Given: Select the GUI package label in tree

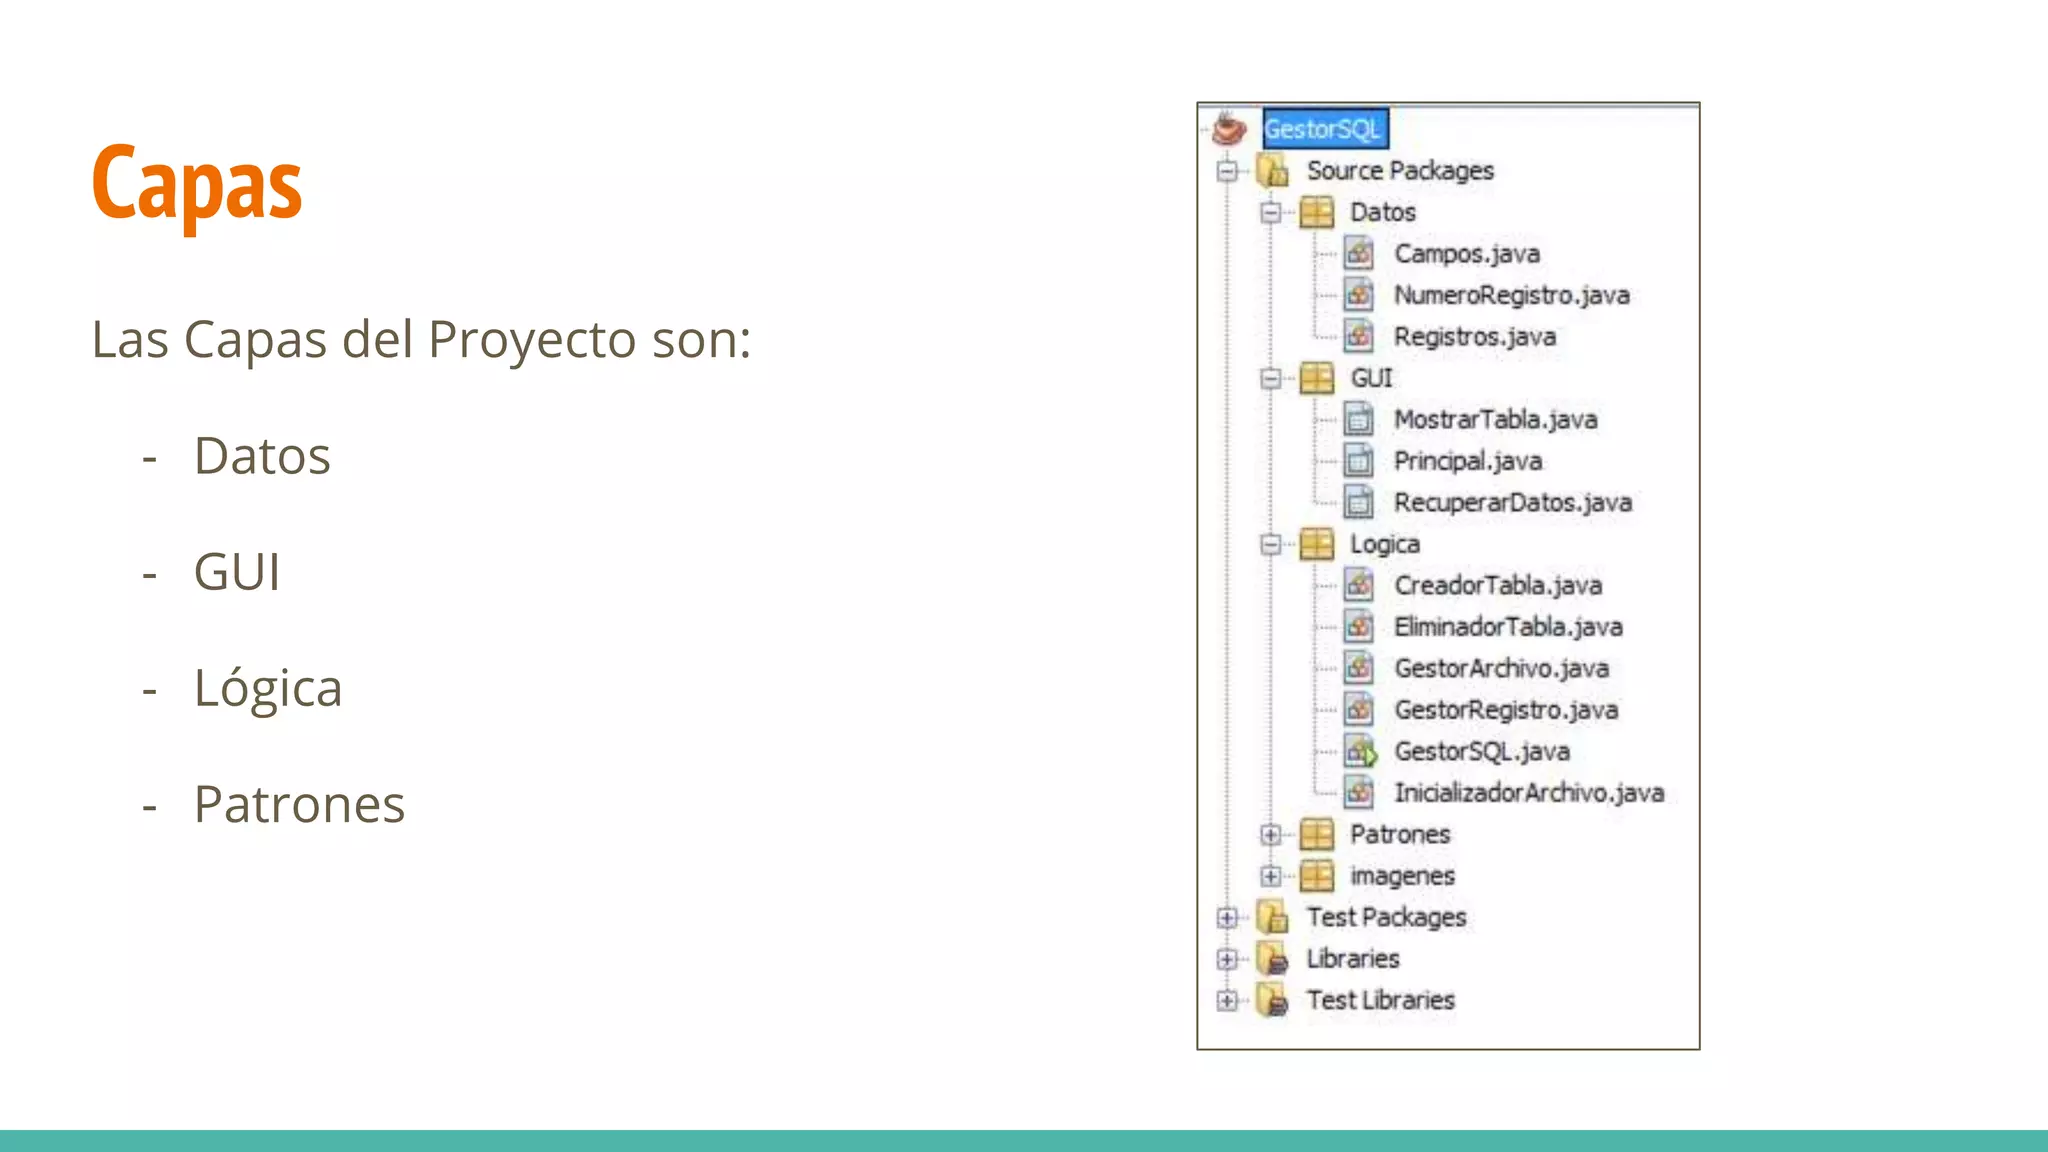Looking at the screenshot, I should pyautogui.click(x=1371, y=379).
